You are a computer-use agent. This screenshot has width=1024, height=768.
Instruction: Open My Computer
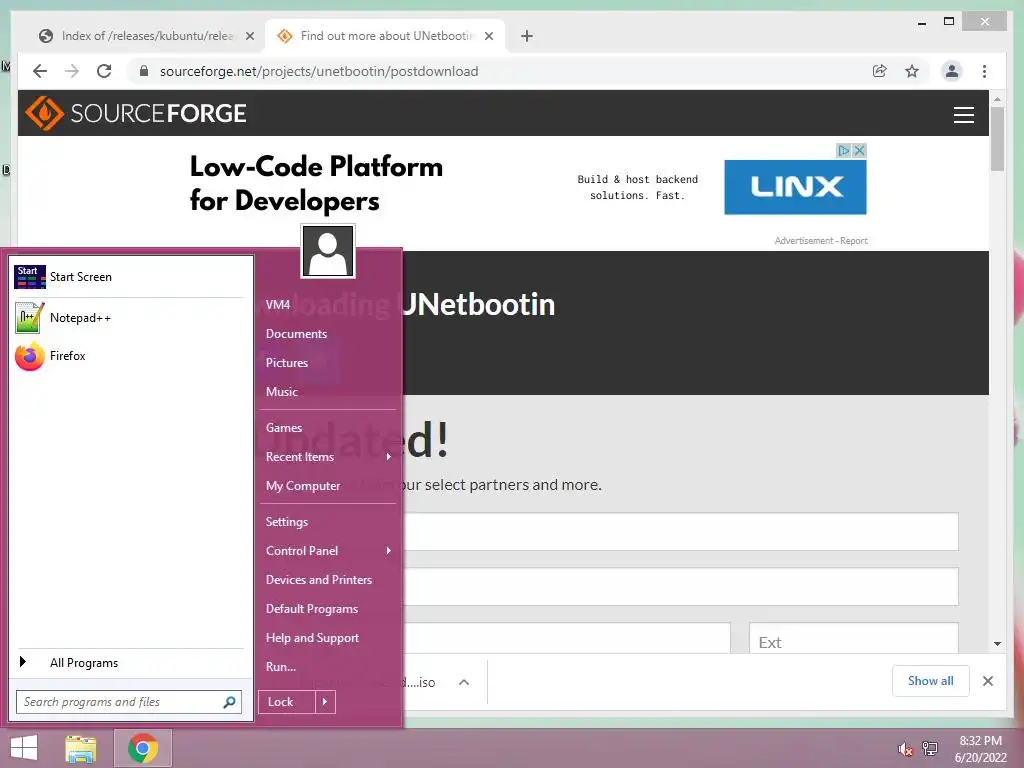328,486
